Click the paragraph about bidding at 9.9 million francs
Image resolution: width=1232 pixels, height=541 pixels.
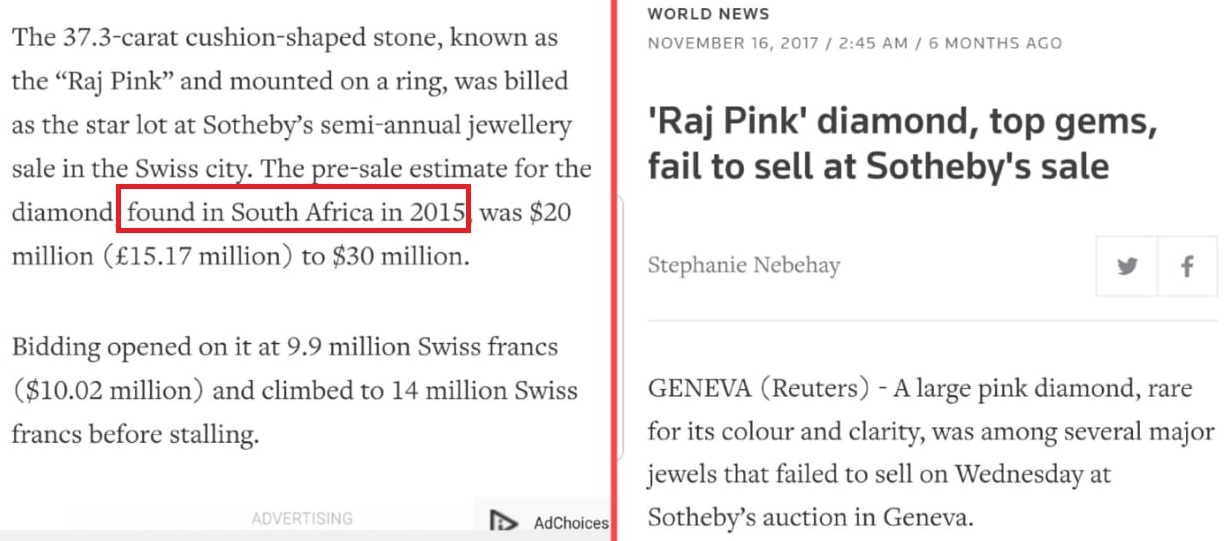pos(295,391)
